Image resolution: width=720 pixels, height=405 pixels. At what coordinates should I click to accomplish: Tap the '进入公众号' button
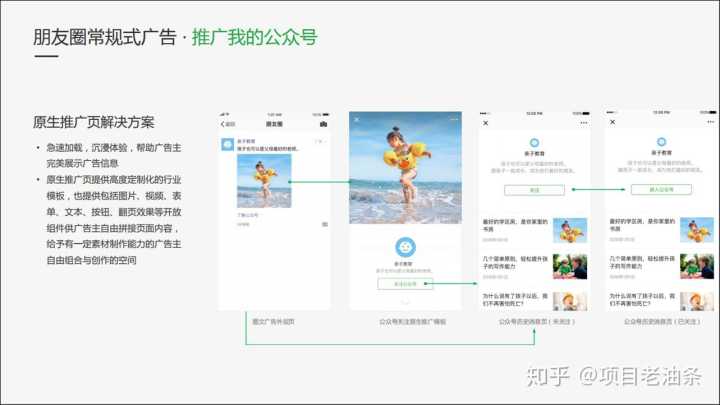pyautogui.click(x=661, y=189)
